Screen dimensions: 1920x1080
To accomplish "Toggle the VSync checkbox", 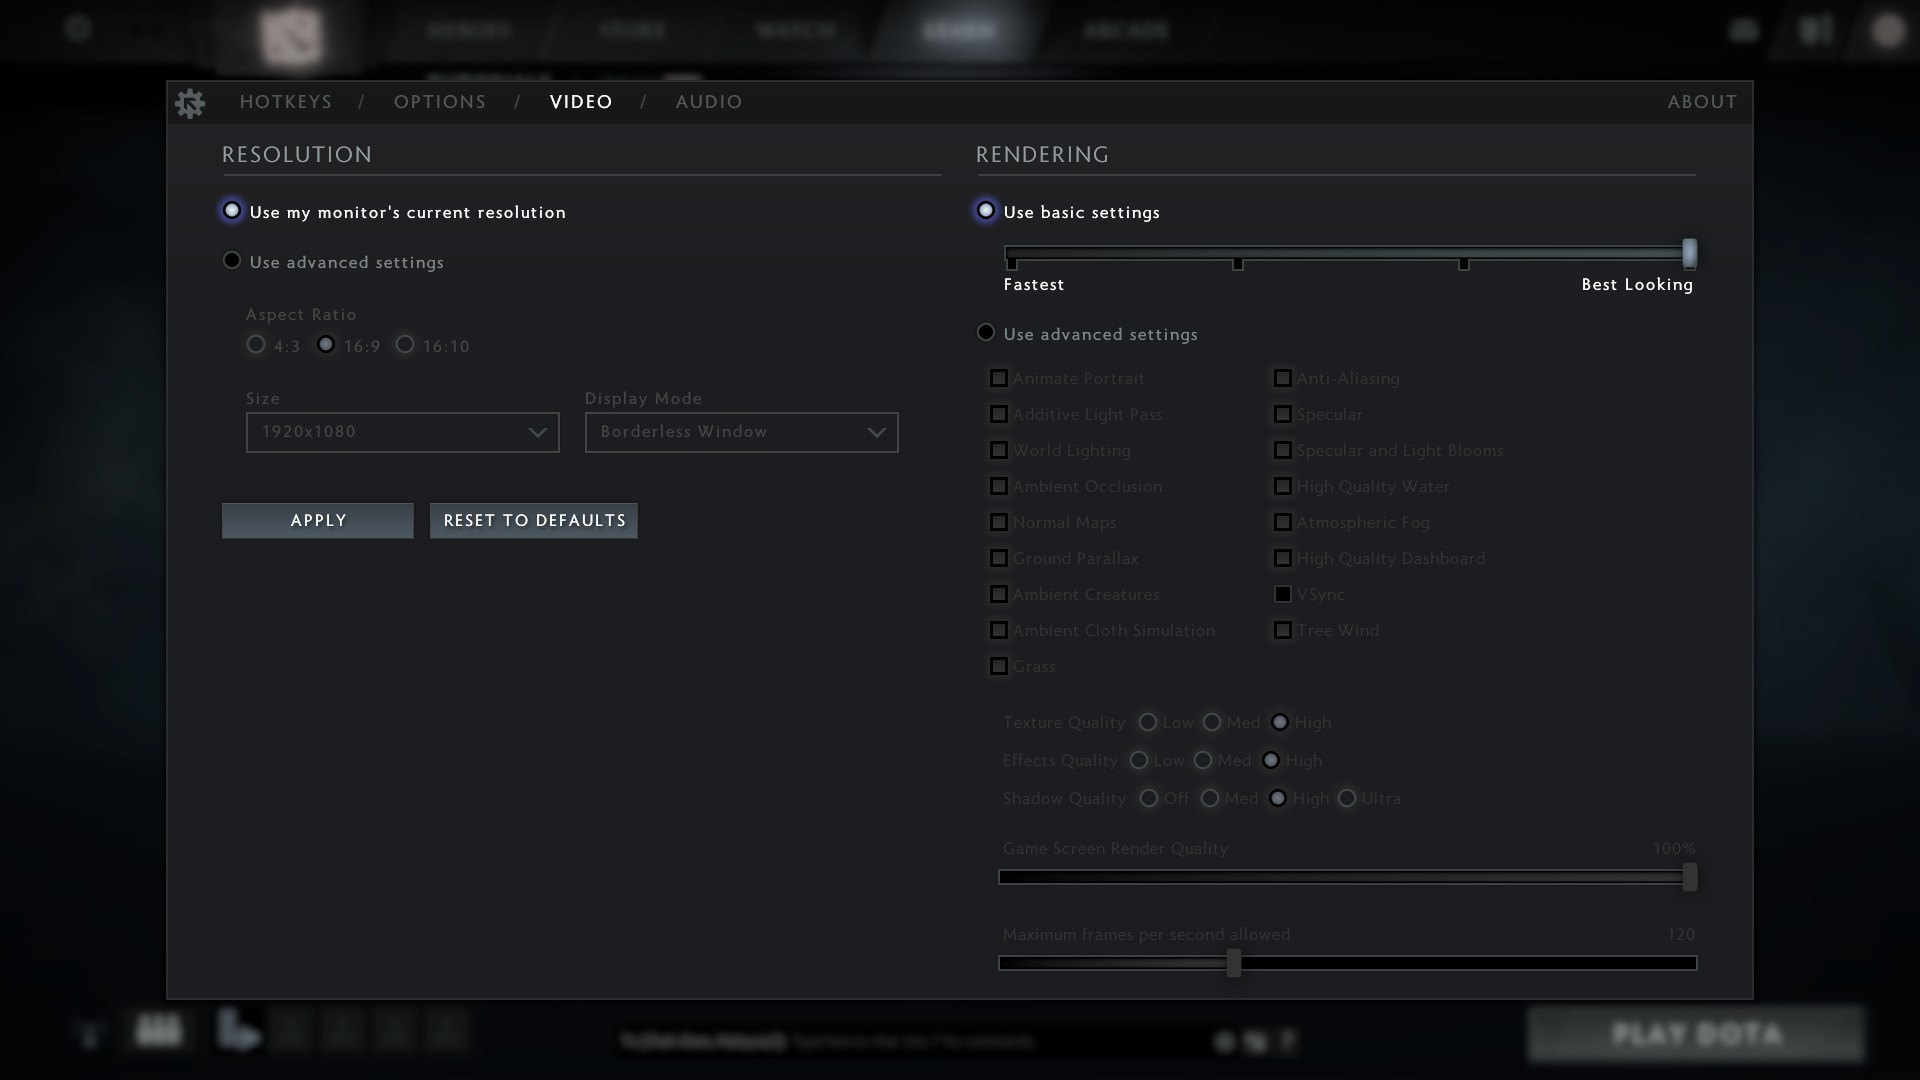I will (1283, 595).
